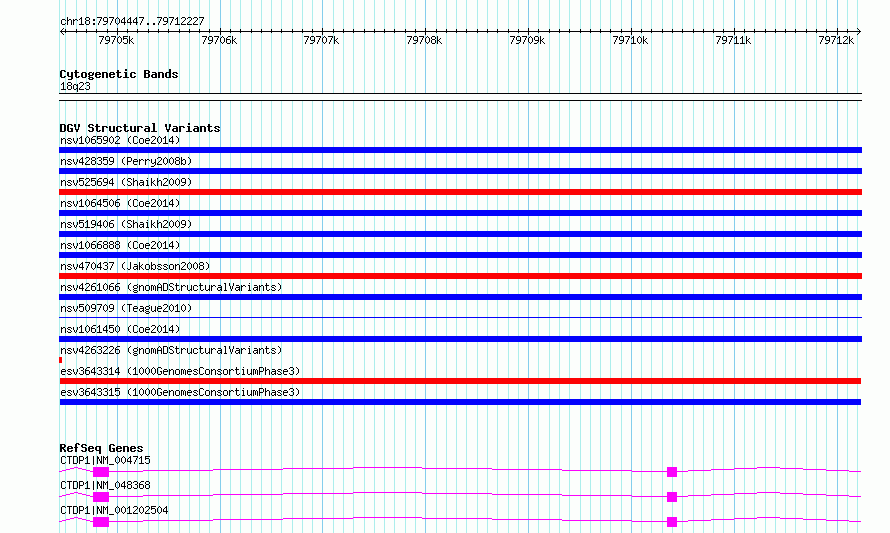Click NM_001202504 exon near 79705k
The height and width of the screenshot is (533, 890).
coord(101,522)
